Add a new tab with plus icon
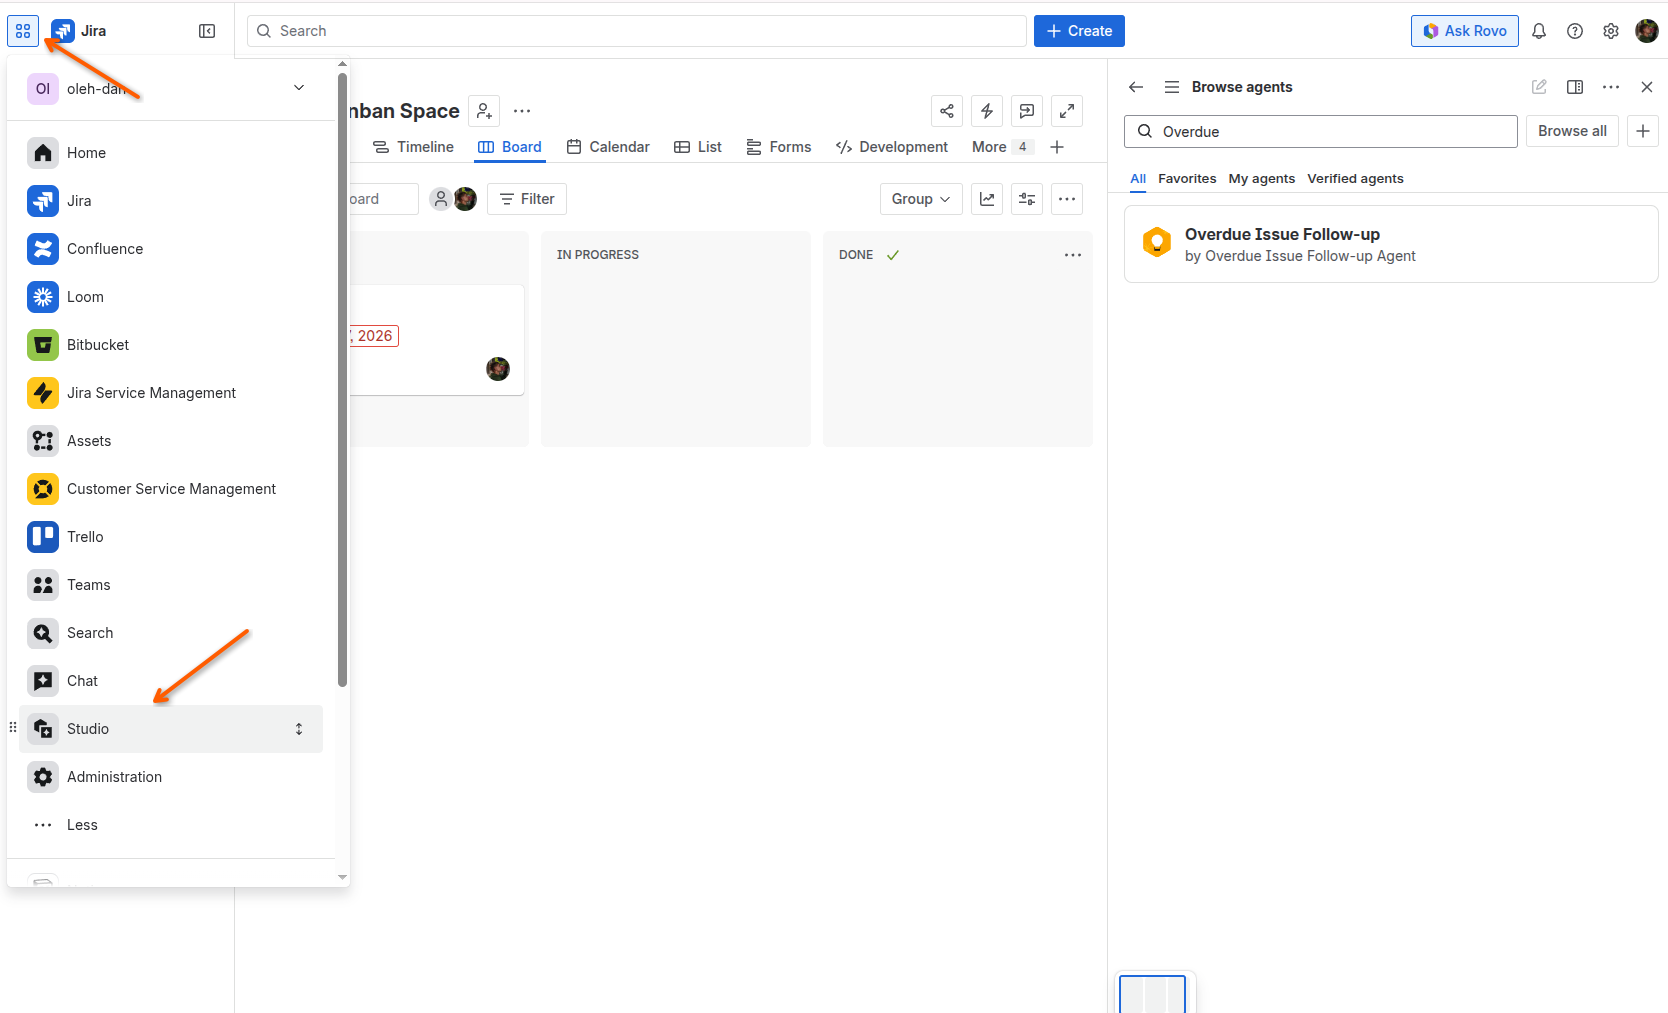Viewport: 1668px width, 1013px height. tap(1057, 147)
